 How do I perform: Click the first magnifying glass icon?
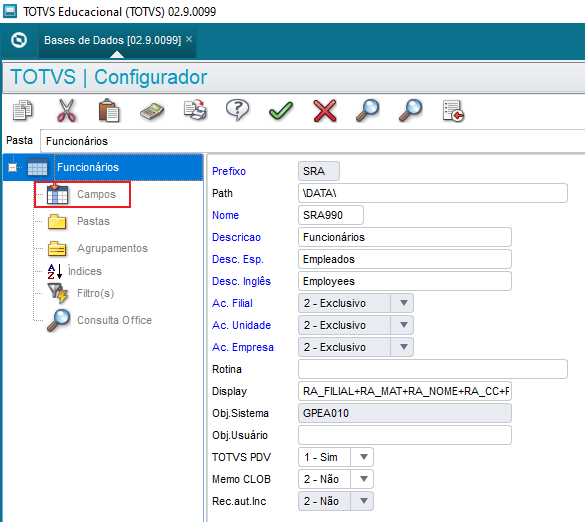(x=367, y=110)
